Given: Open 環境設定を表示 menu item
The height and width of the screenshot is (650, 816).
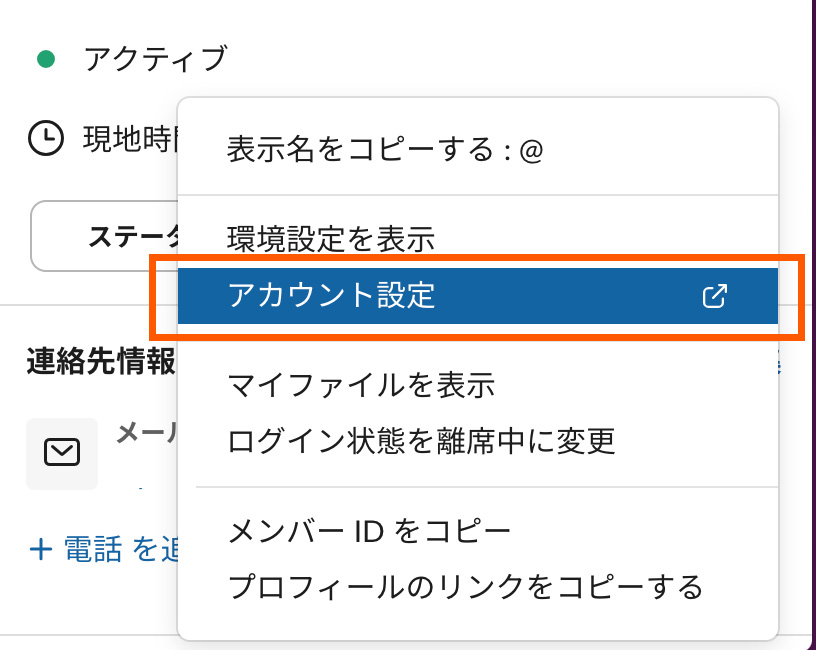Looking at the screenshot, I should click(331, 239).
